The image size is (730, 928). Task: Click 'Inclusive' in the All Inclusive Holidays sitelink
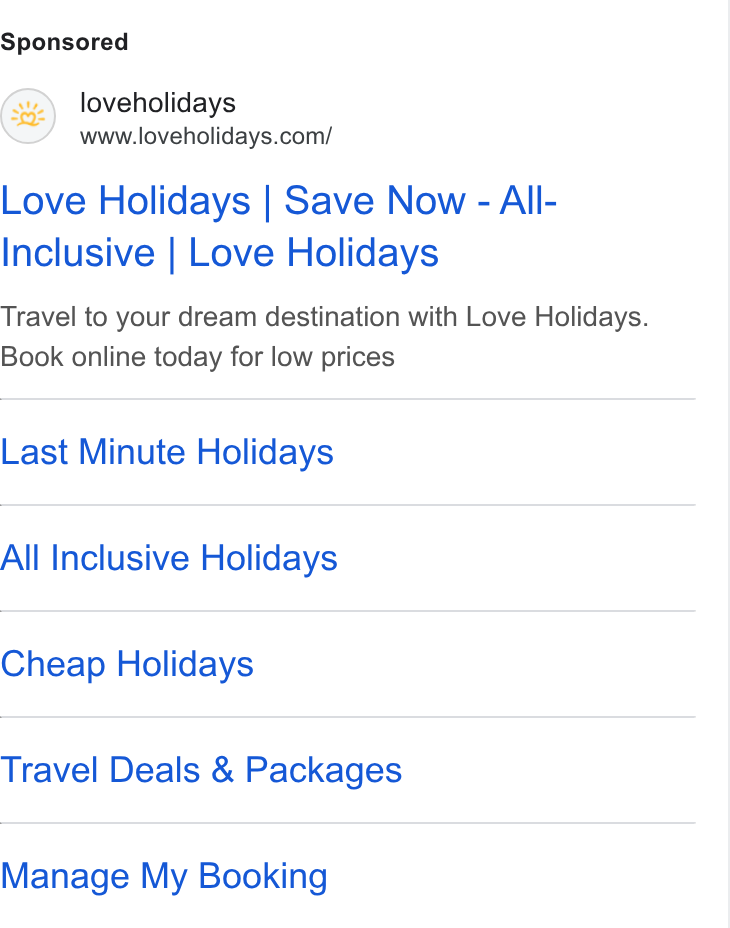(x=120, y=558)
